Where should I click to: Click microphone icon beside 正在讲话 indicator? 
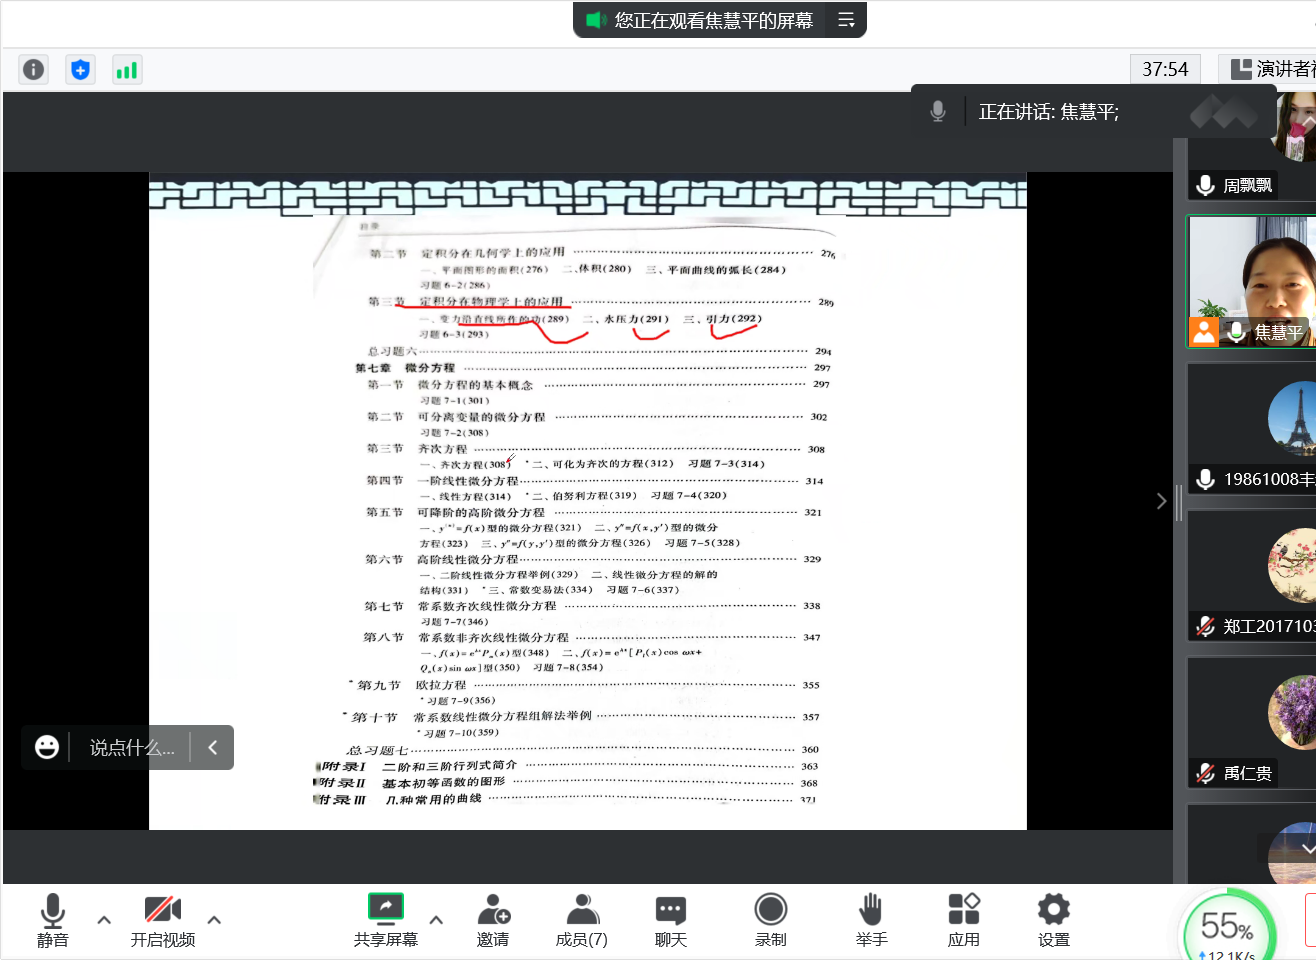pyautogui.click(x=938, y=111)
